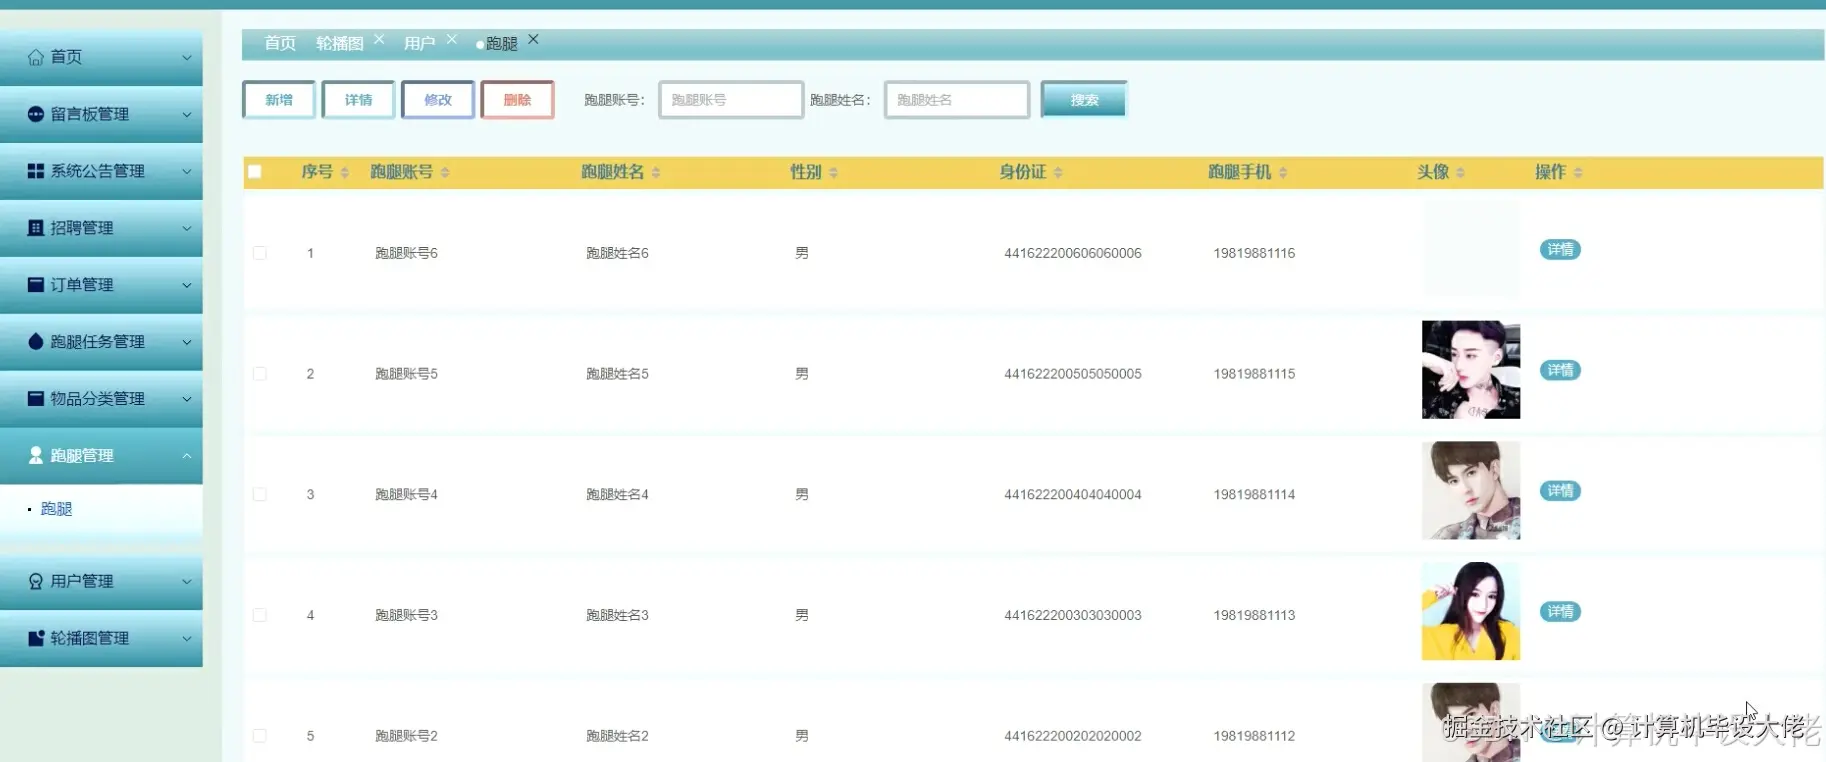
Task: Focus the 跑腿账号 search input
Action: (731, 100)
